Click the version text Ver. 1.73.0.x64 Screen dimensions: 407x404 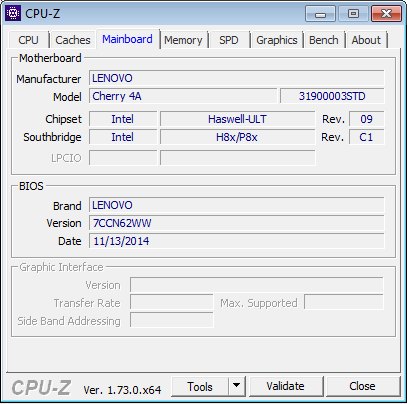(x=122, y=390)
